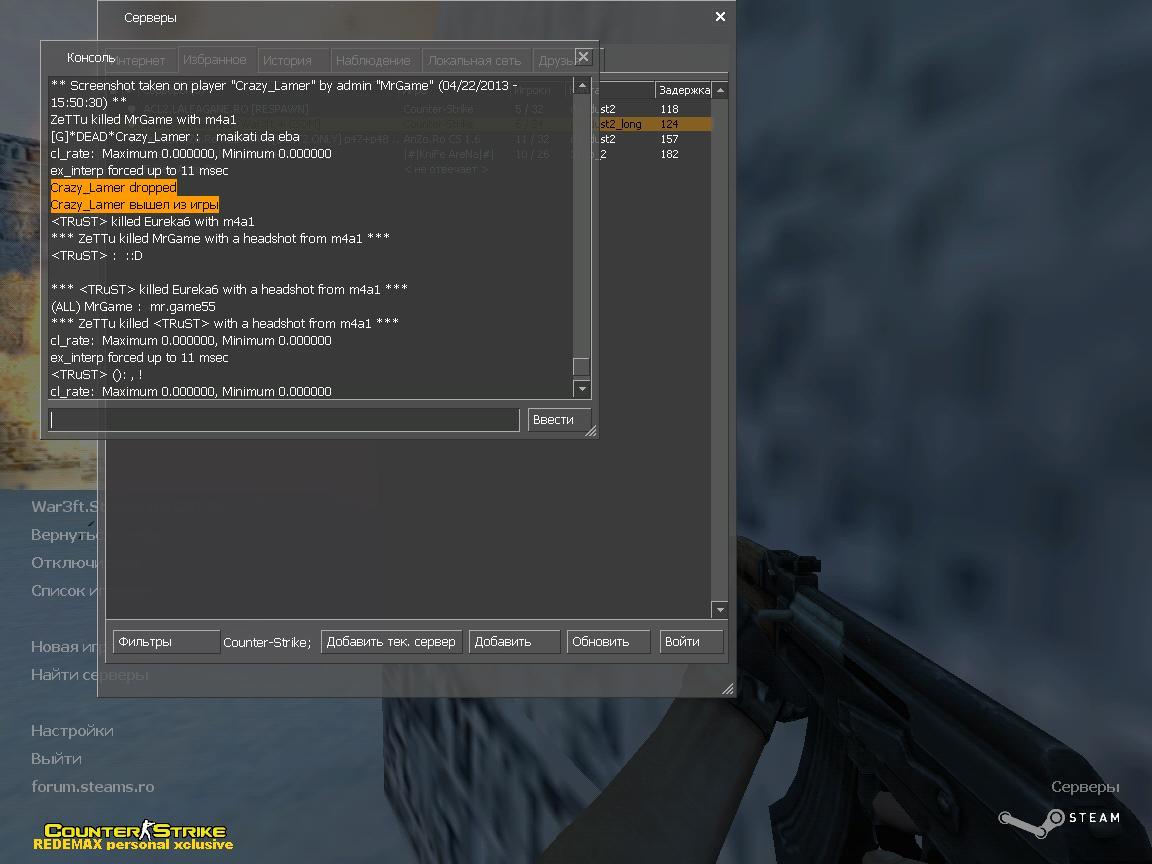Submit the console command with Ввести
1152x864 pixels.
[559, 420]
